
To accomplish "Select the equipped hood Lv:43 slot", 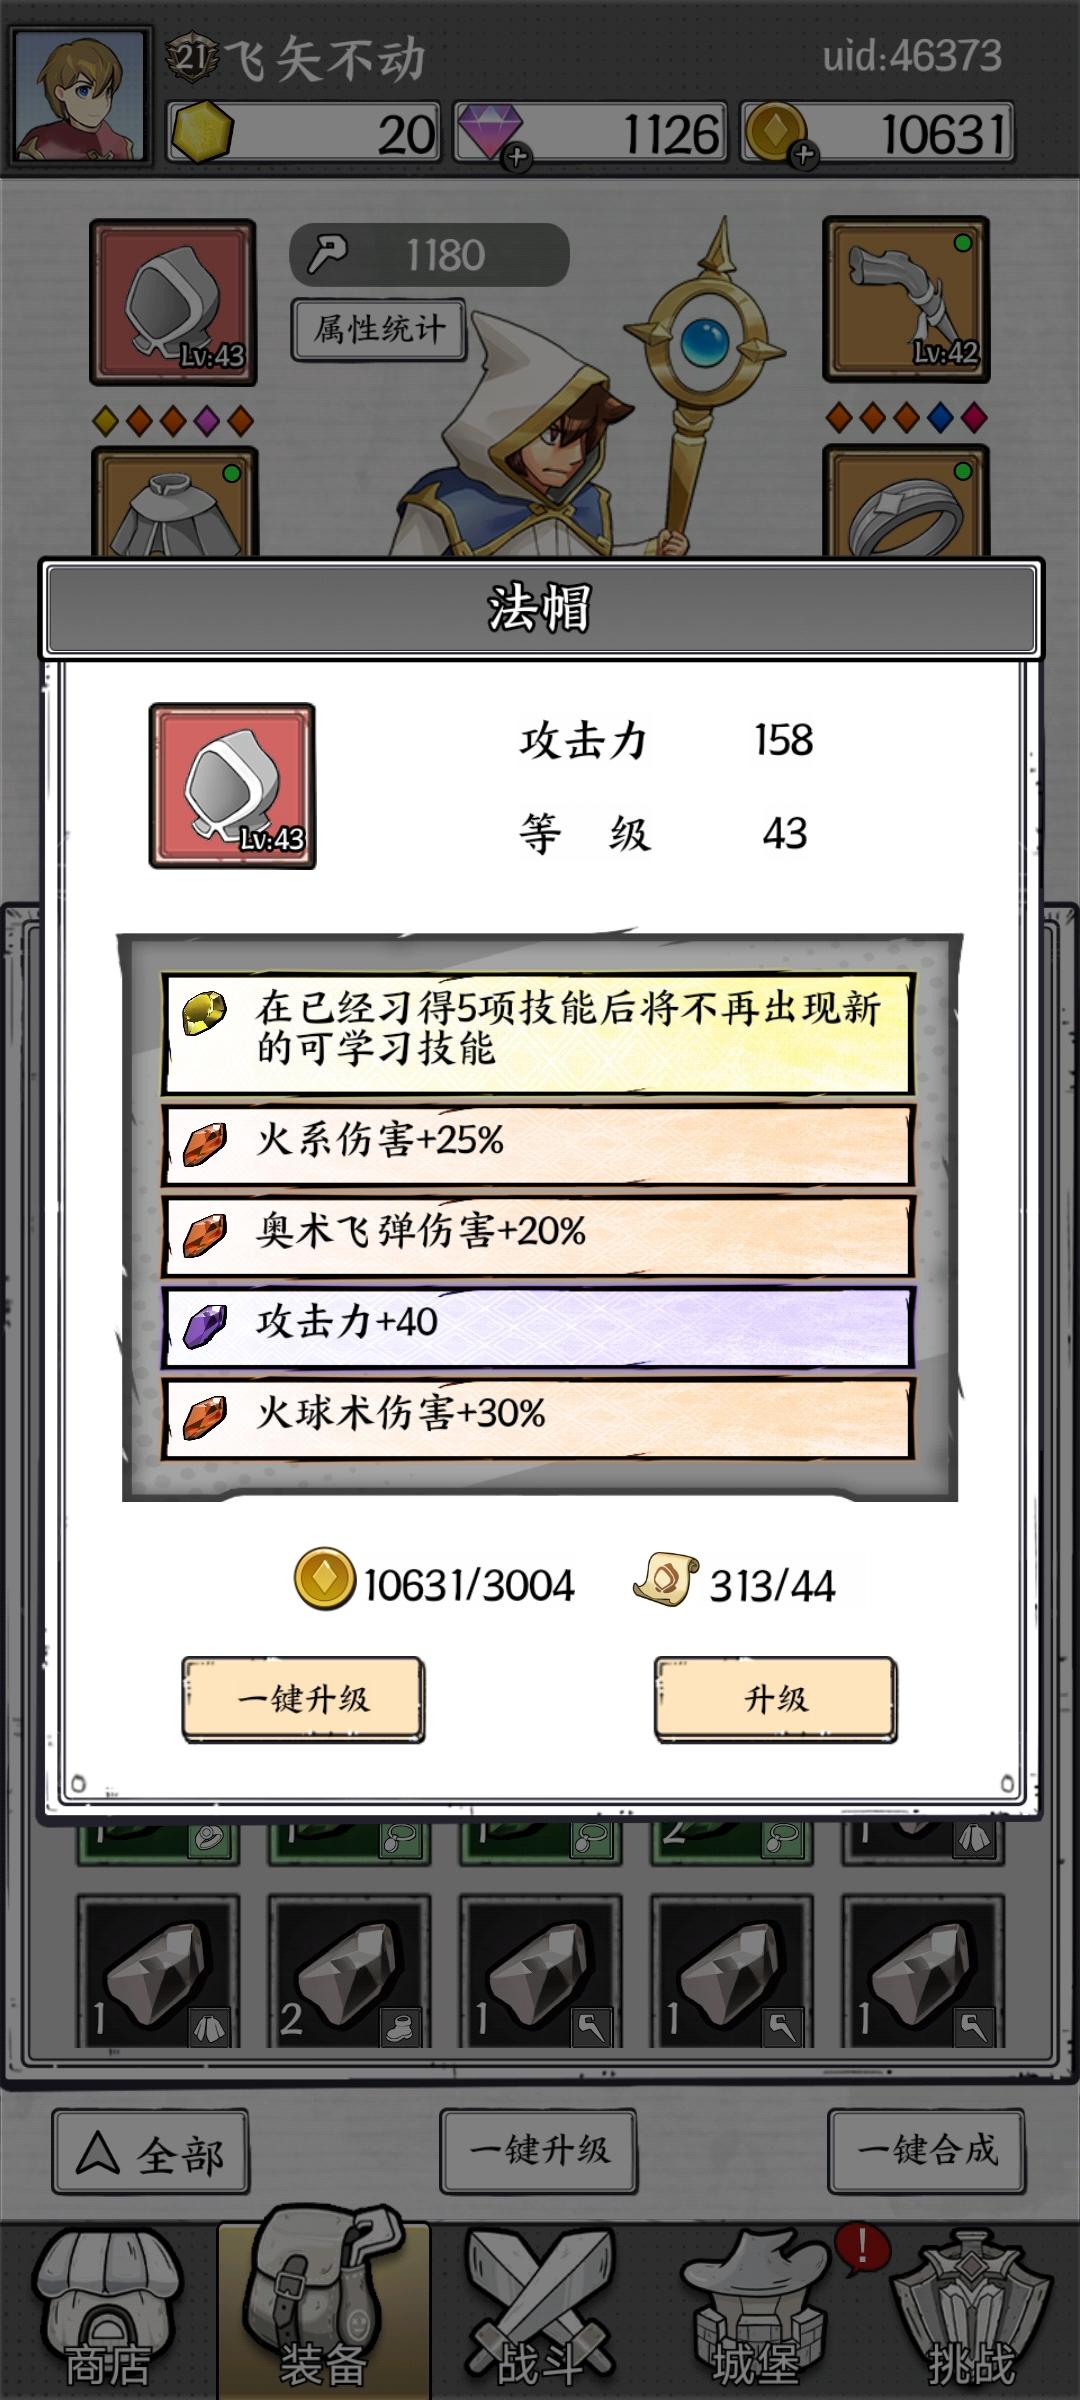I will pyautogui.click(x=173, y=302).
